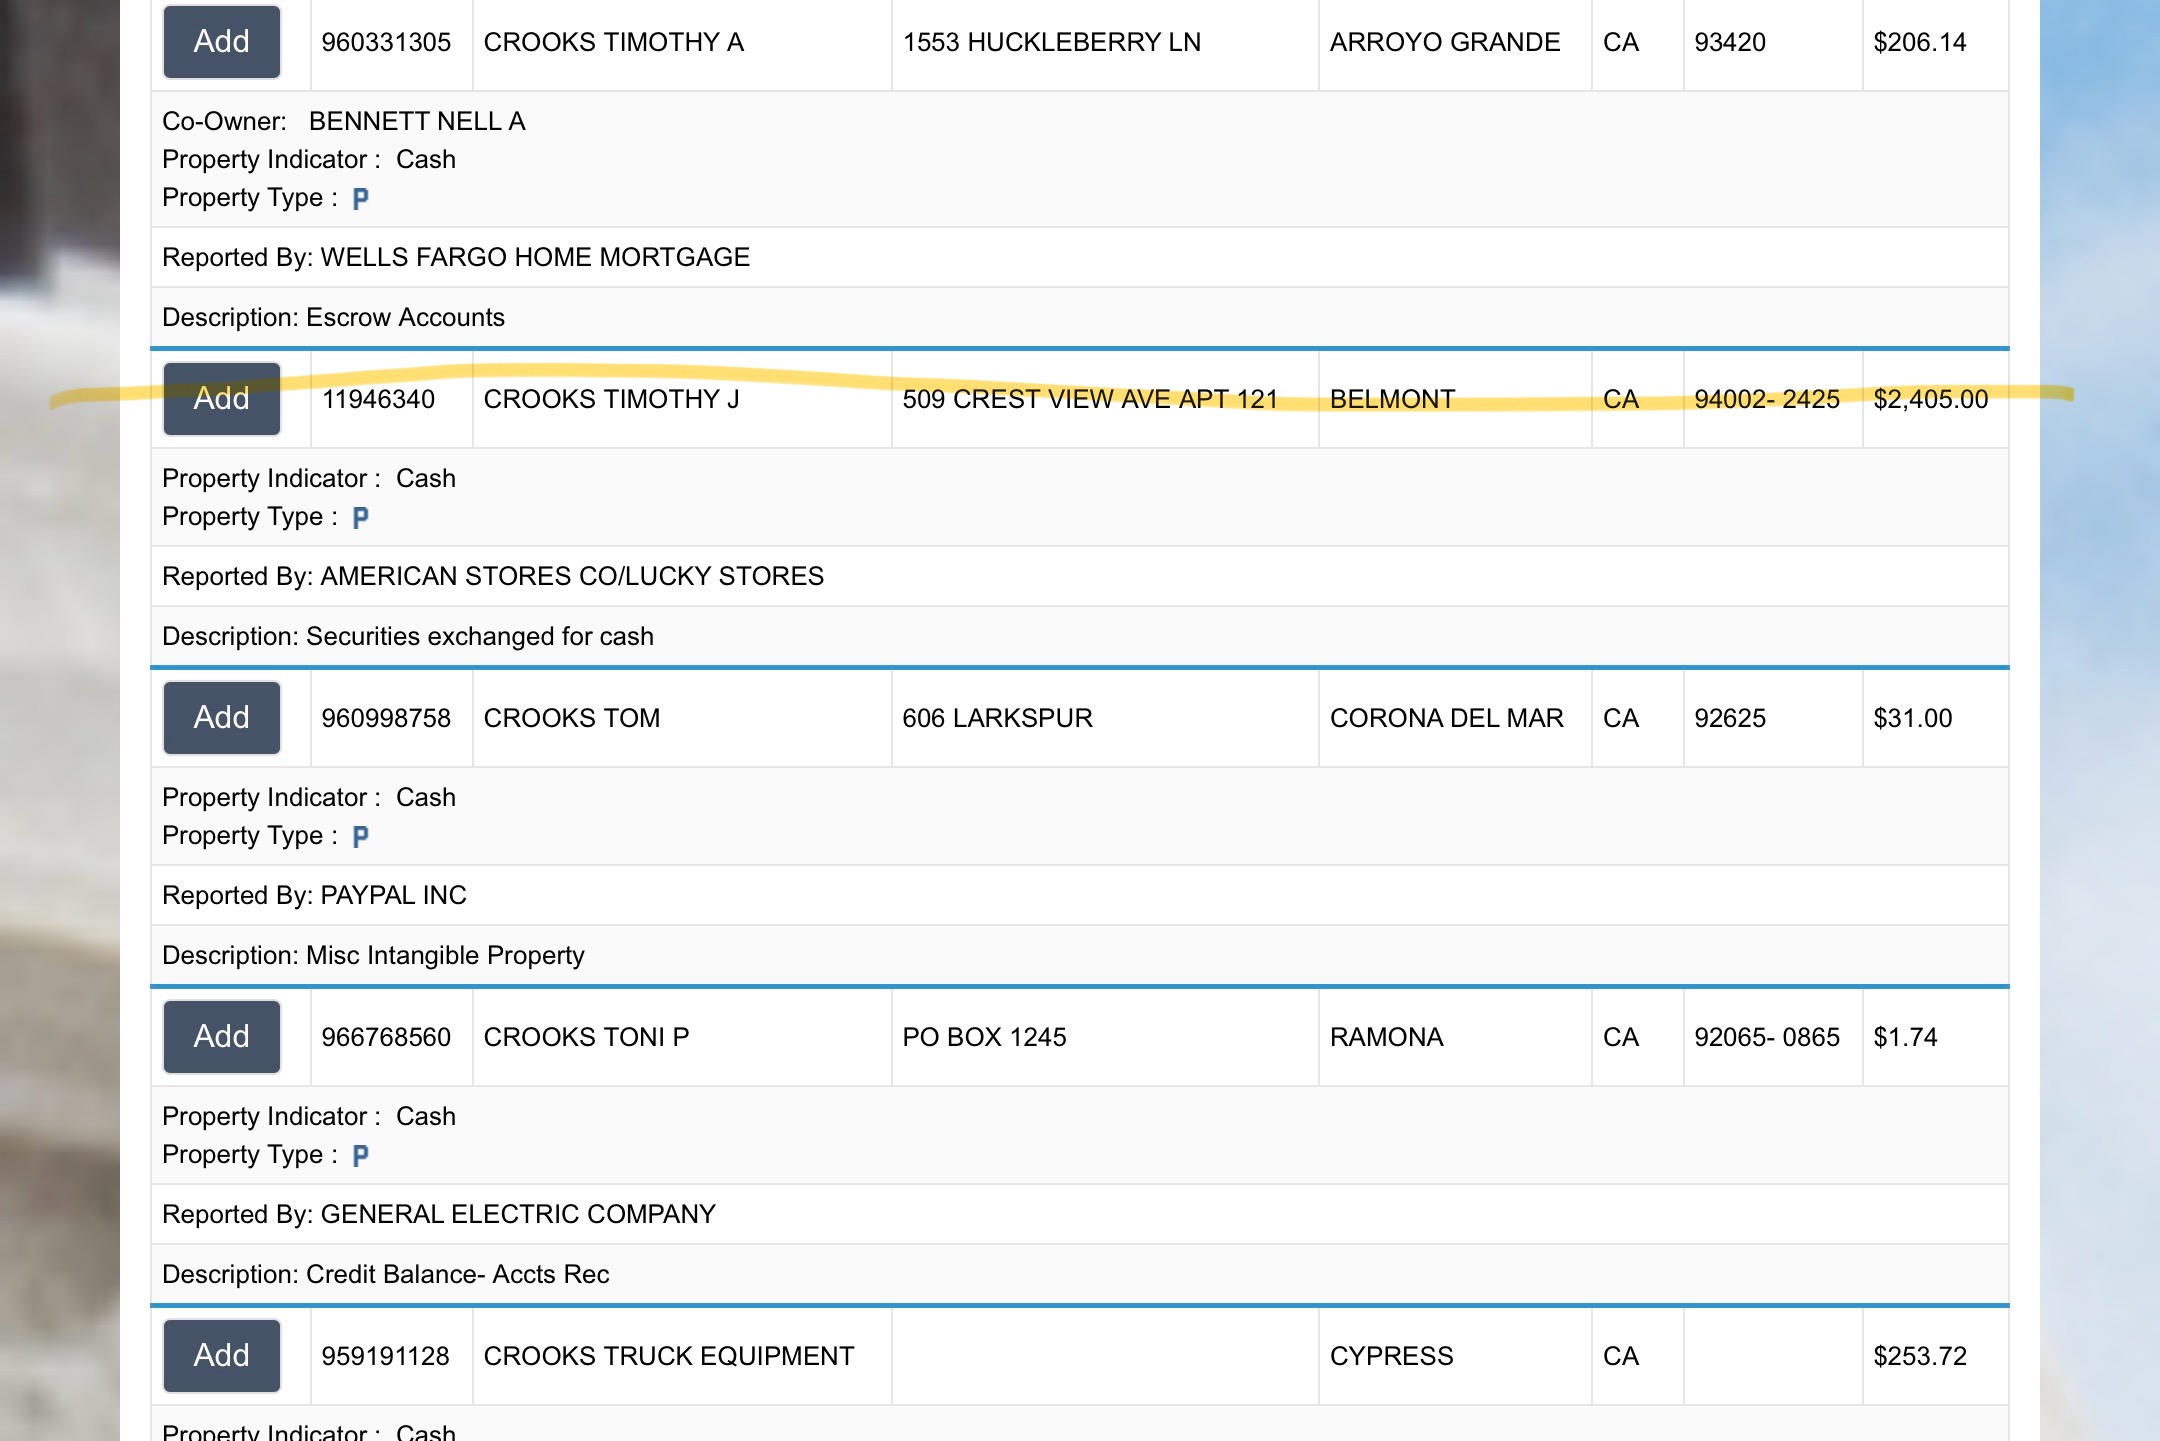Open the Property Type P link under CROOKS TOM

pos(361,837)
